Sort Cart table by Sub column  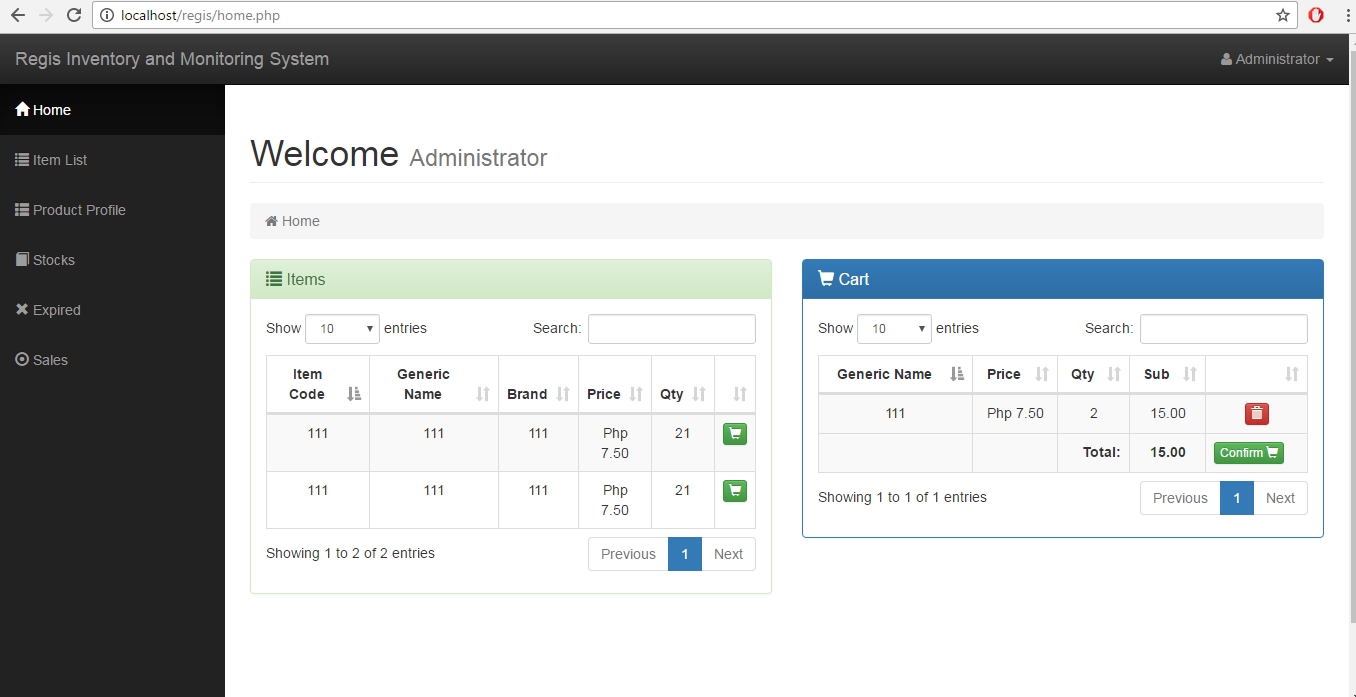[1168, 374]
